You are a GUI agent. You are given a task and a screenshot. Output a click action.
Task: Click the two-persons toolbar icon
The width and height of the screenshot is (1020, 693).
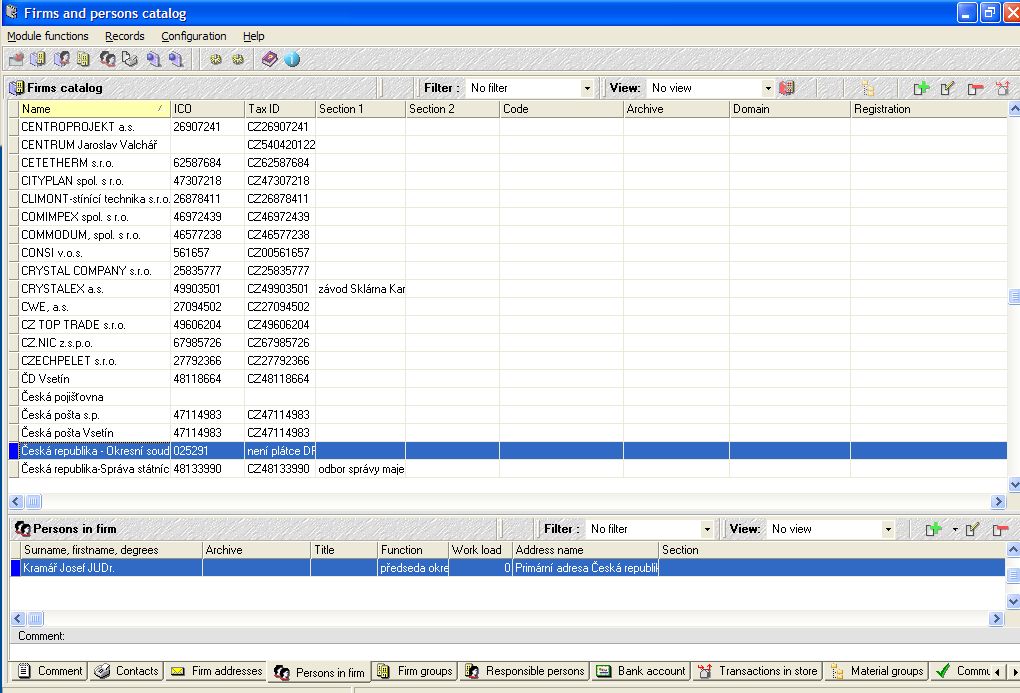click(x=107, y=59)
